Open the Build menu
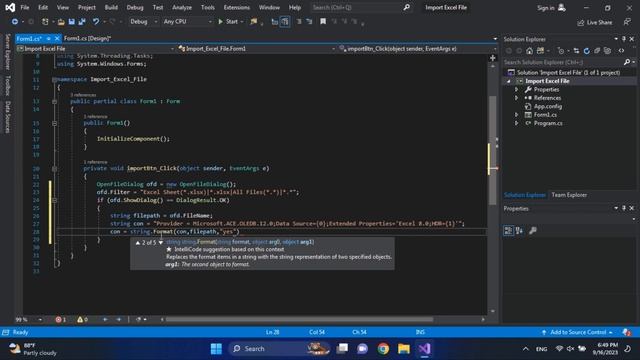 (111, 7)
